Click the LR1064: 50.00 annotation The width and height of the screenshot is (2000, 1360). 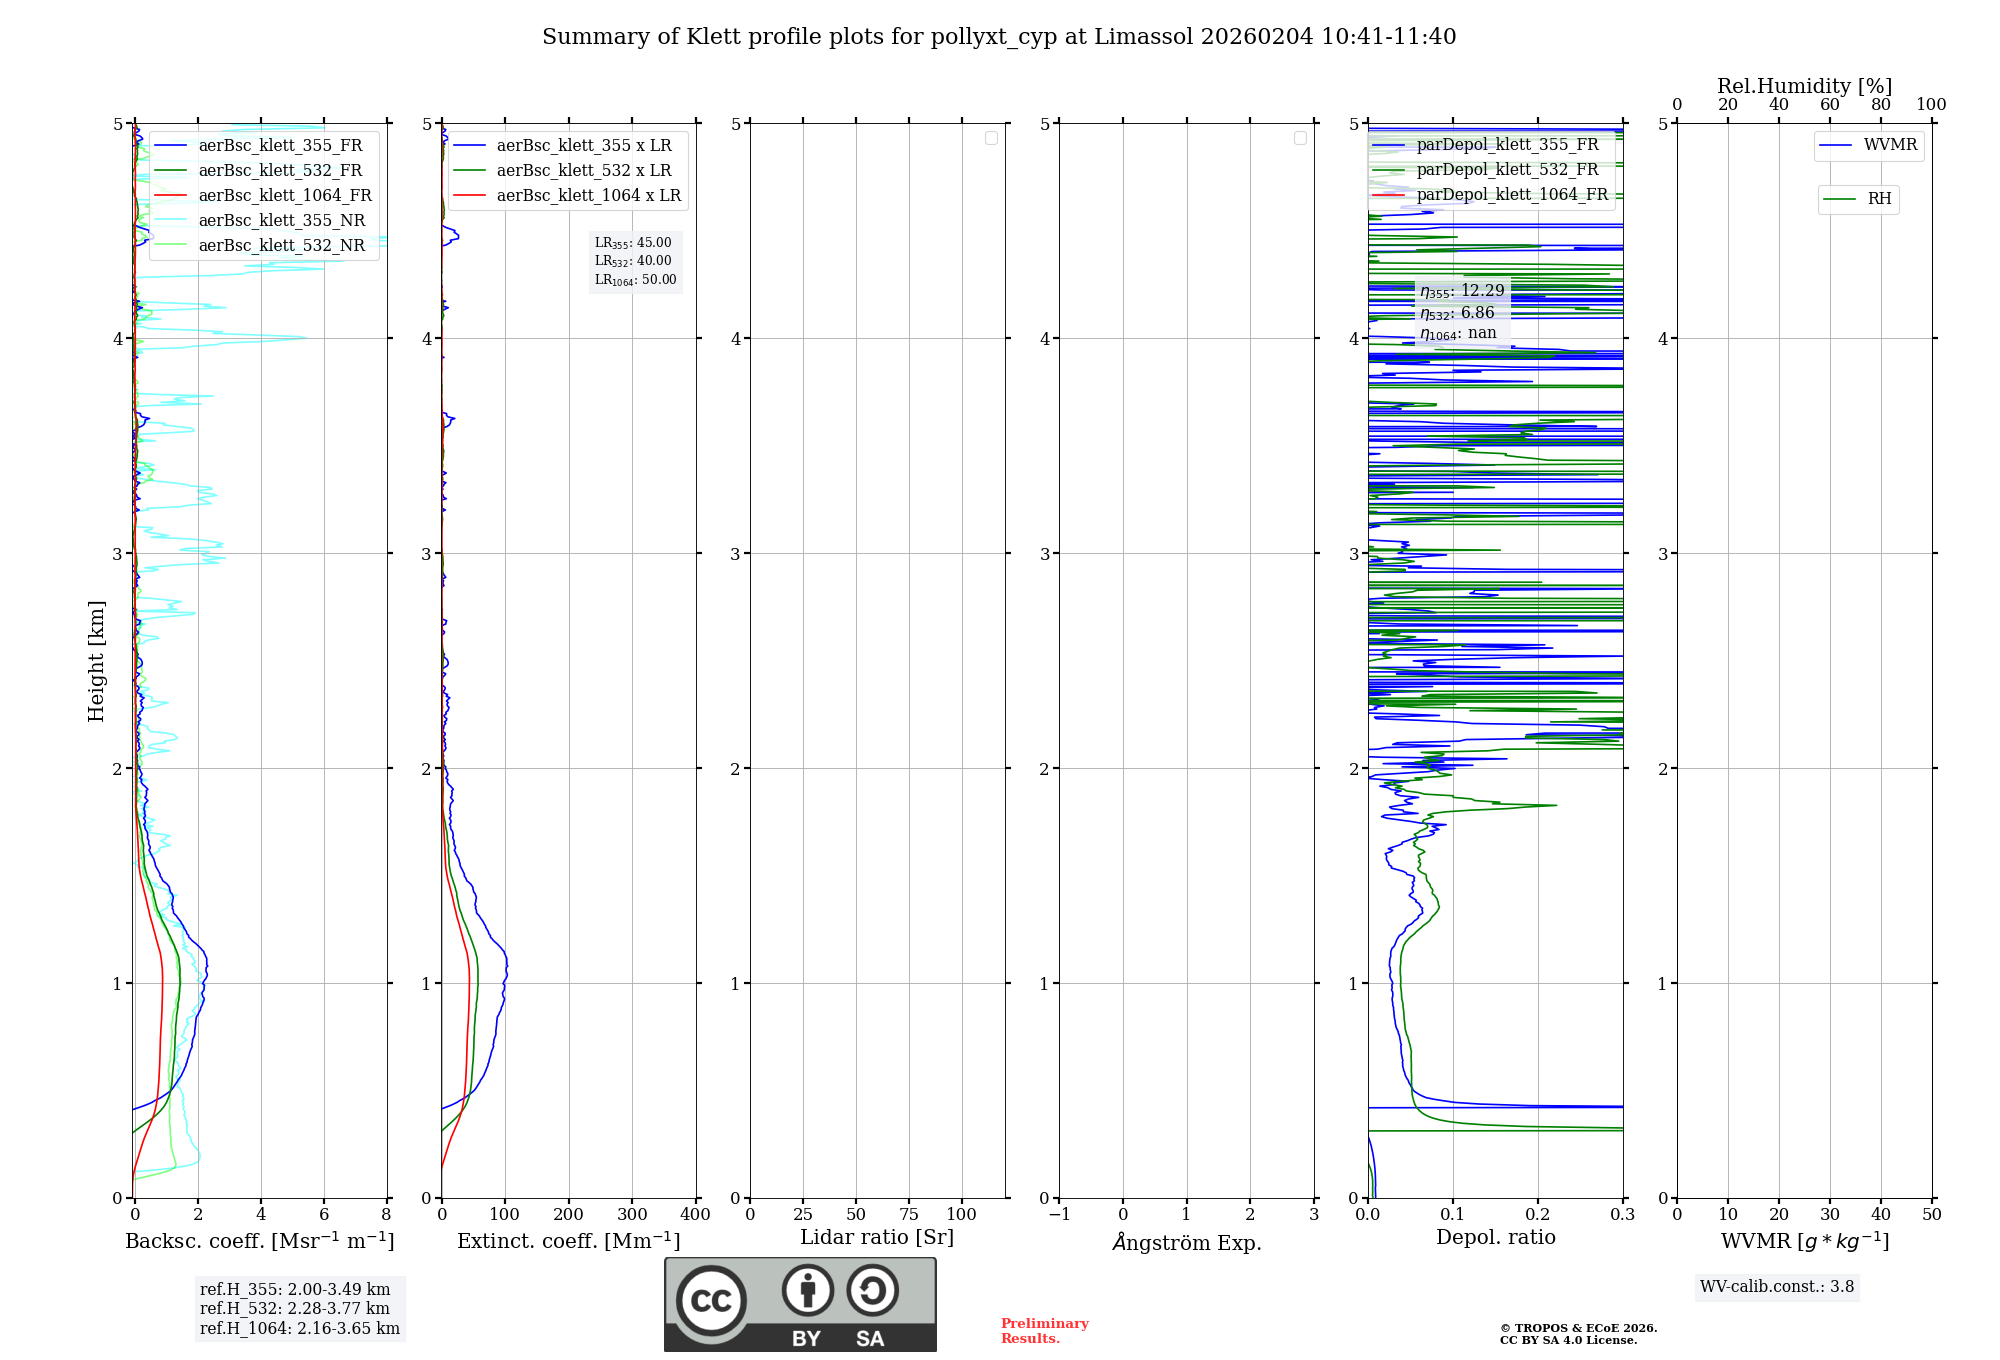coord(636,280)
